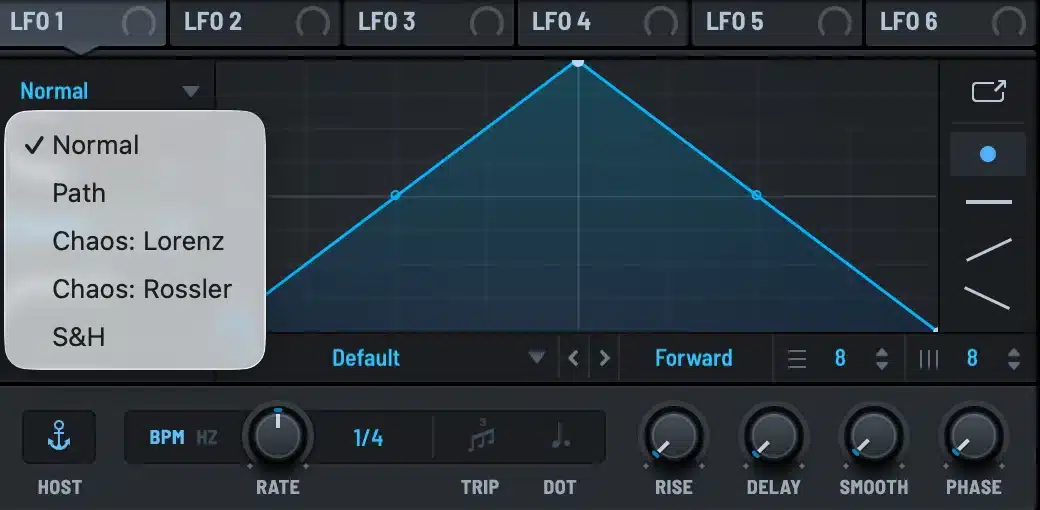The image size is (1040, 510).
Task: Select the rising ramp draw tool
Action: [x=988, y=249]
